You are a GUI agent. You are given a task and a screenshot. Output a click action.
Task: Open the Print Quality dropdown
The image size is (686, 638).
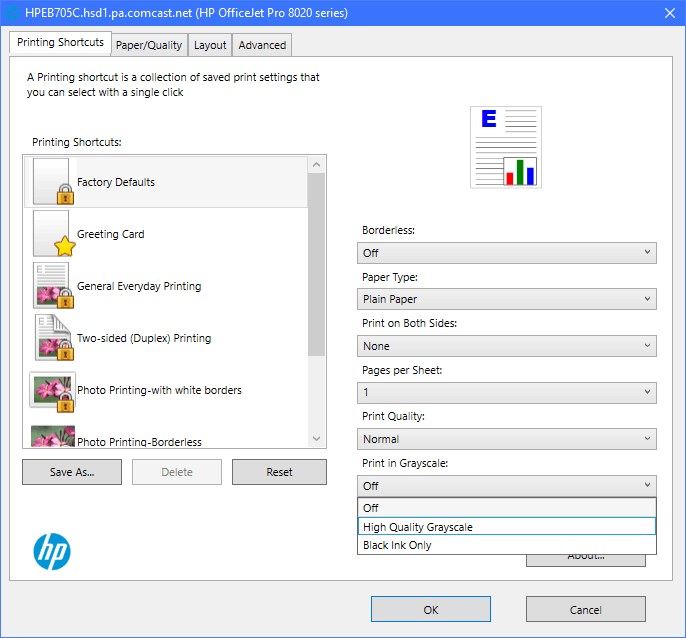coord(507,439)
